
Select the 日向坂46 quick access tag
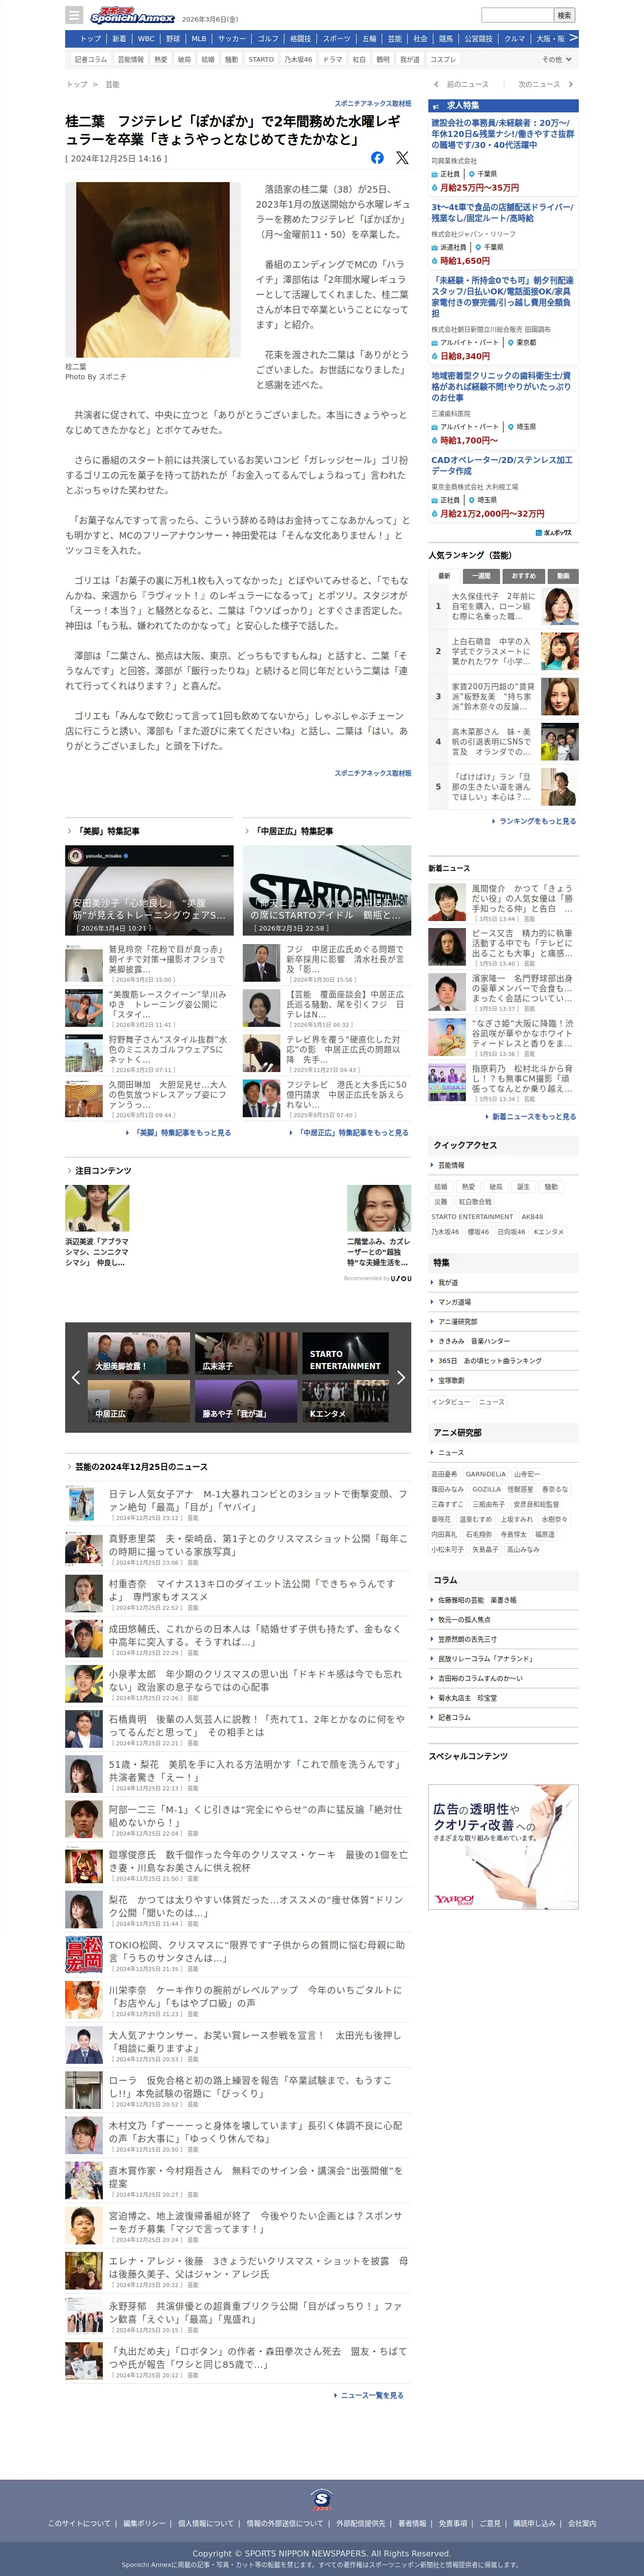pyautogui.click(x=511, y=1231)
